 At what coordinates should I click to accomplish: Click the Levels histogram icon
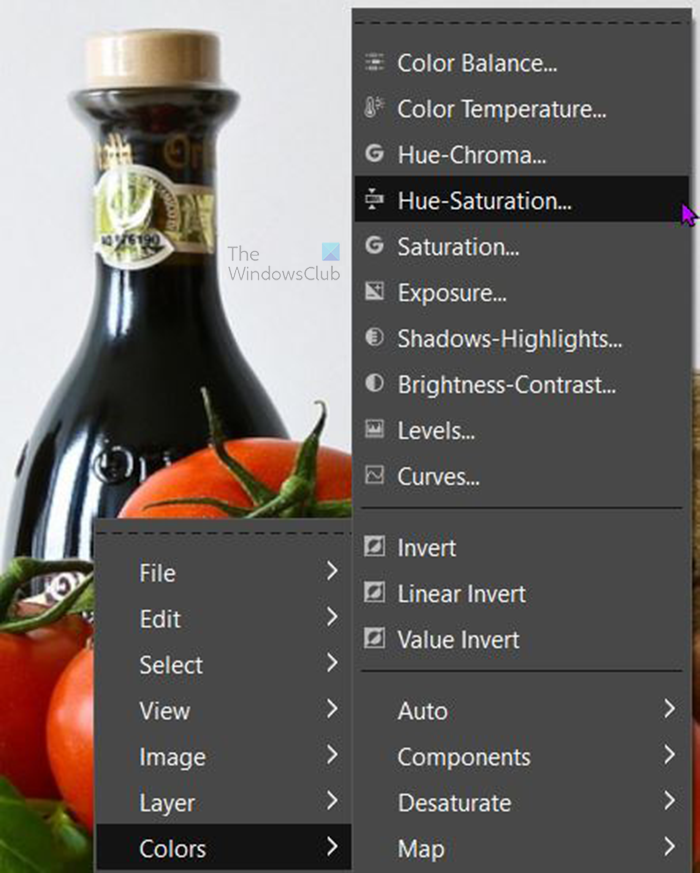[376, 431]
